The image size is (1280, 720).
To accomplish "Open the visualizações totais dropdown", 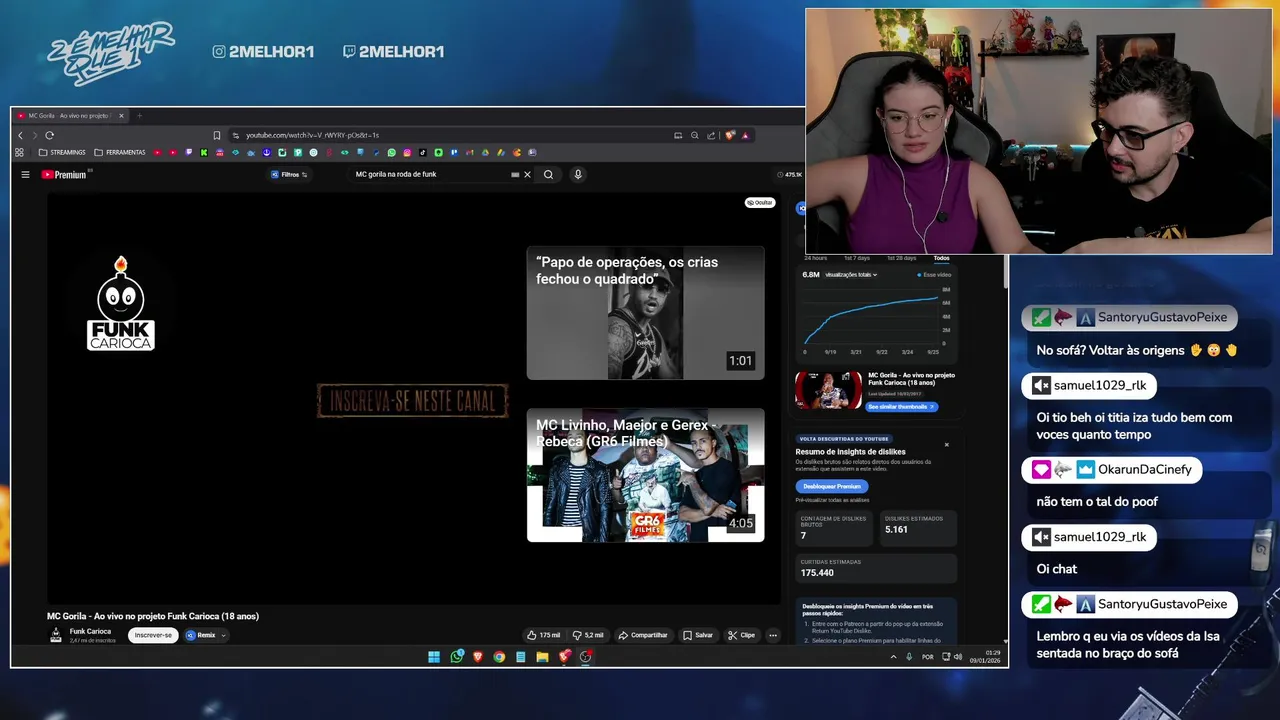I will [x=851, y=274].
